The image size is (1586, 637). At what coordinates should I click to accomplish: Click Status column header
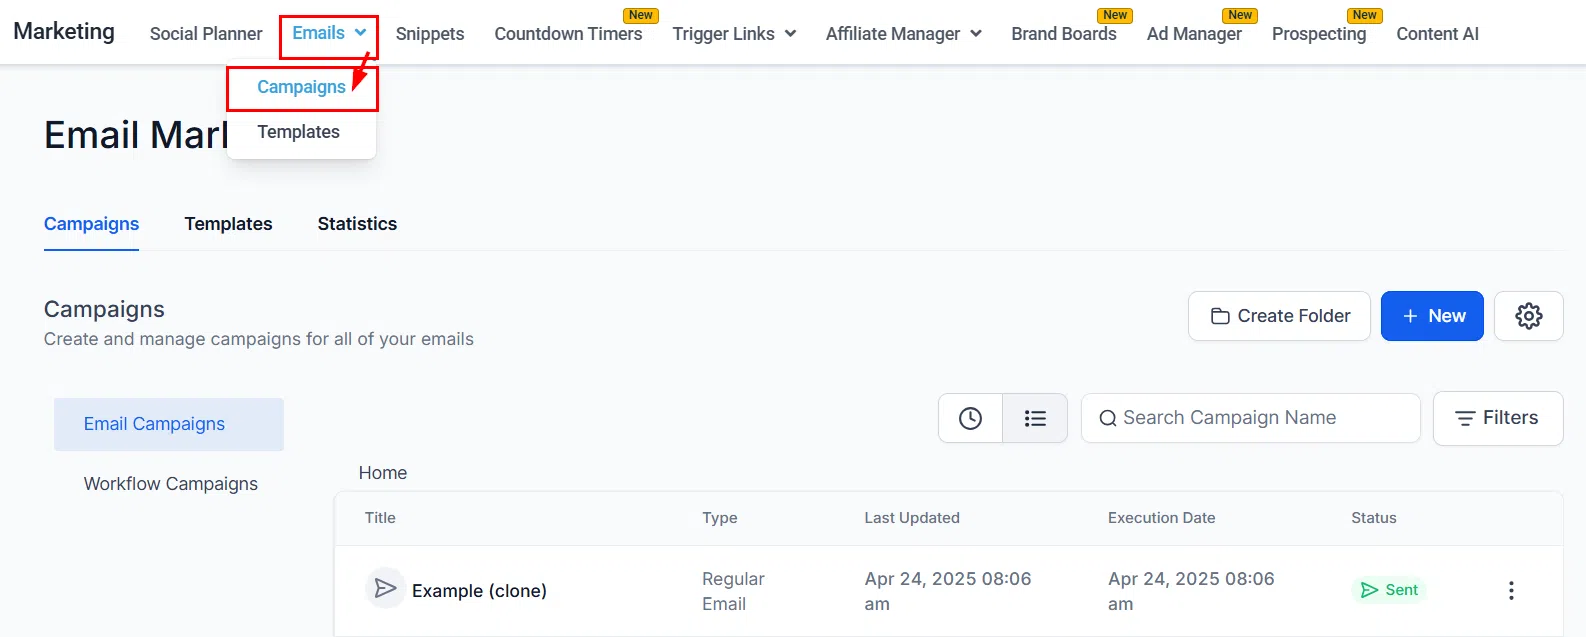[1374, 518]
